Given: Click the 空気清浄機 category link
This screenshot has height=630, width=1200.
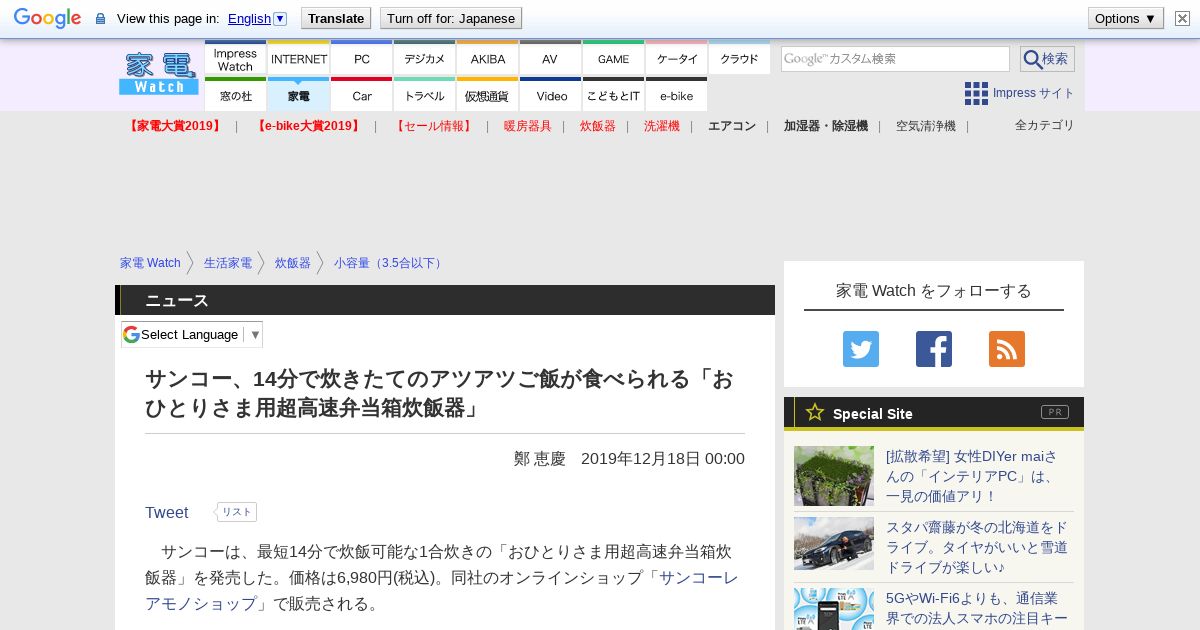Looking at the screenshot, I should point(926,126).
